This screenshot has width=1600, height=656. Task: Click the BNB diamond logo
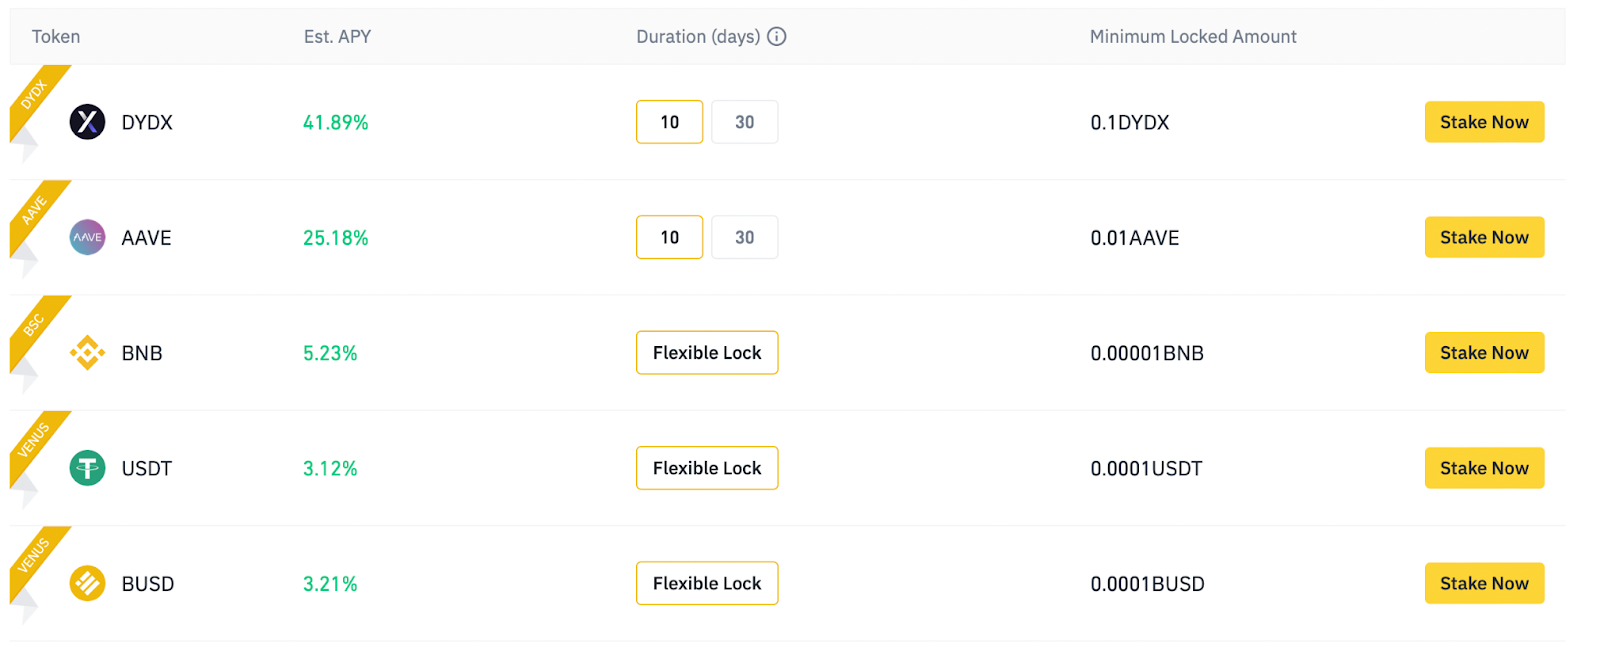87,352
